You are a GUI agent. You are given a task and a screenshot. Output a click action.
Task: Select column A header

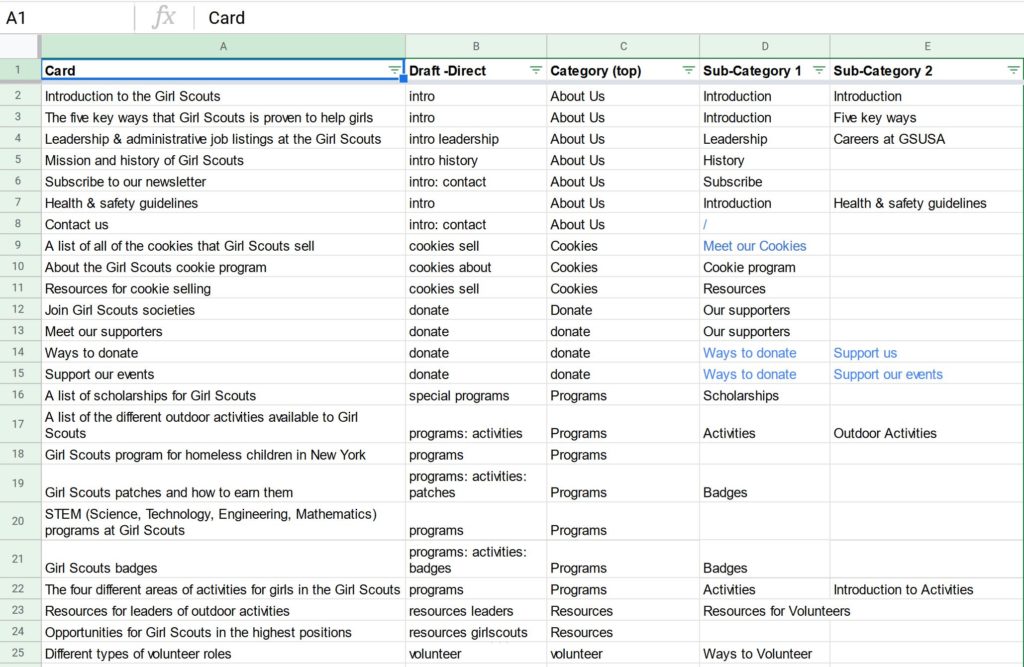click(x=223, y=46)
